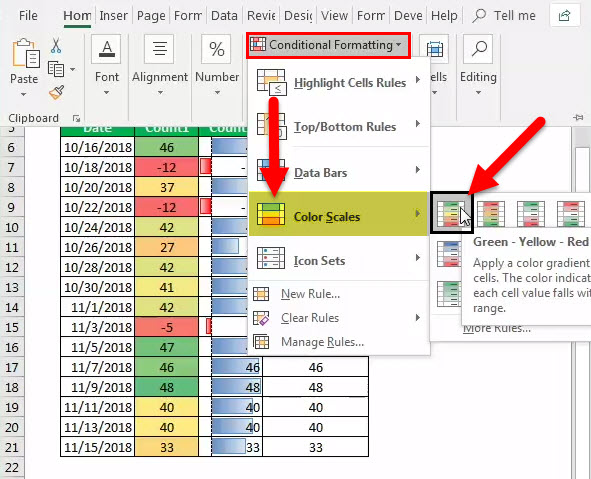591x479 pixels.
Task: Click the Highlight Cells Rules icon
Action: (x=271, y=82)
